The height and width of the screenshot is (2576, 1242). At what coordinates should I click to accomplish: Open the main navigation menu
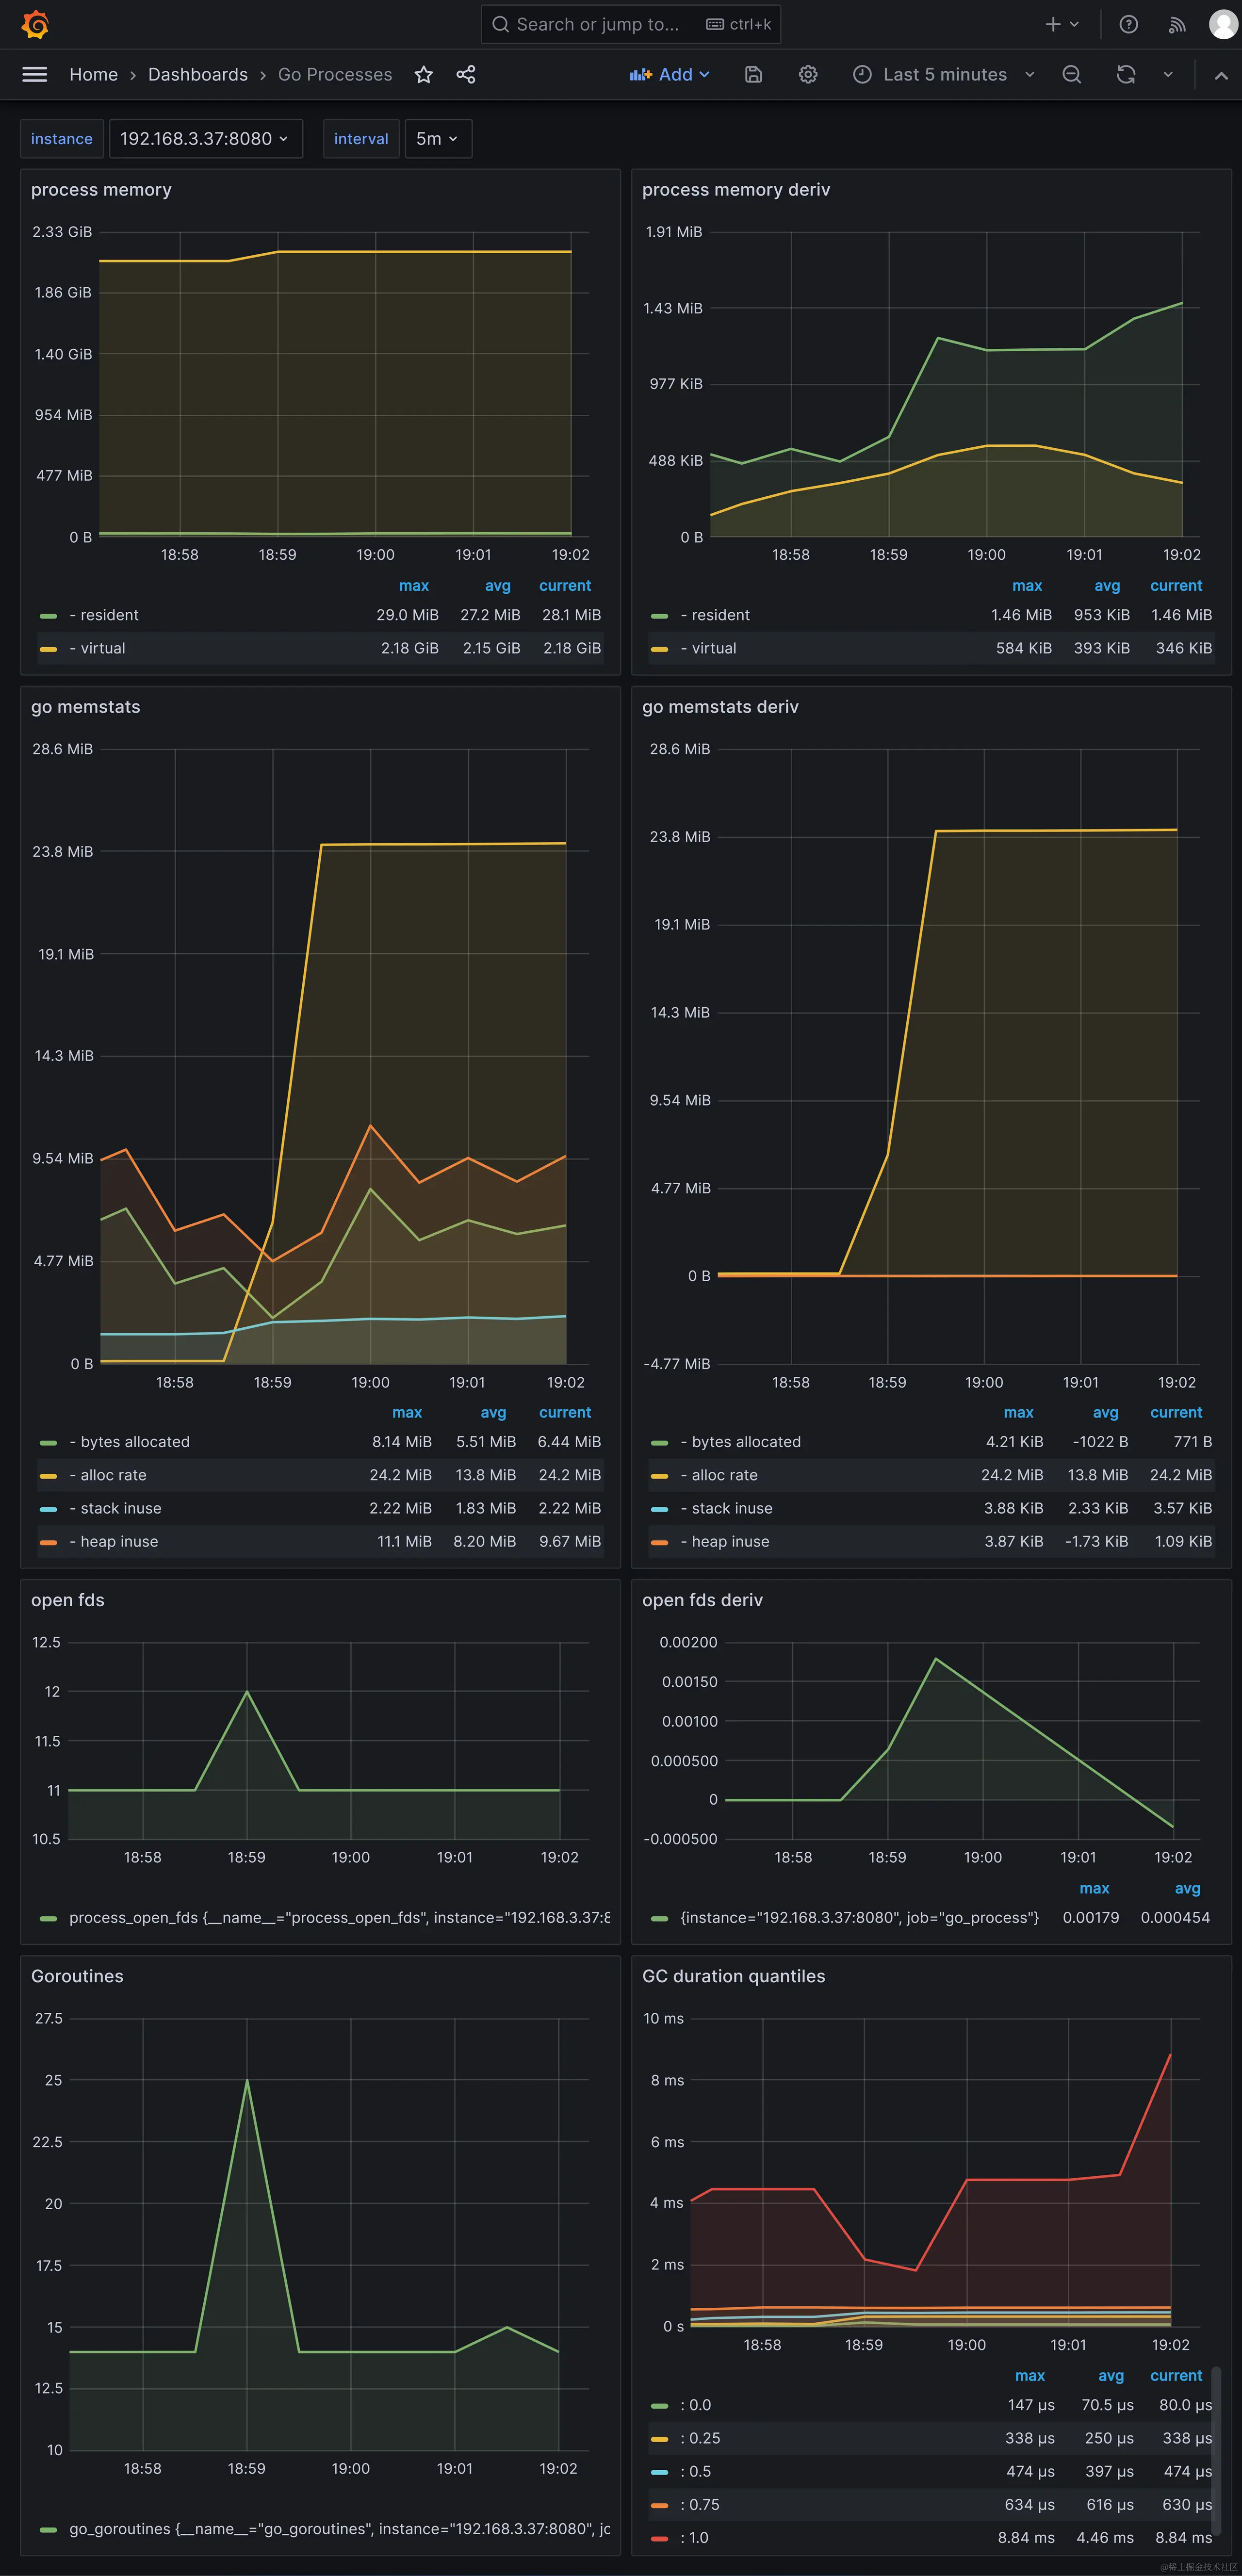(x=34, y=74)
